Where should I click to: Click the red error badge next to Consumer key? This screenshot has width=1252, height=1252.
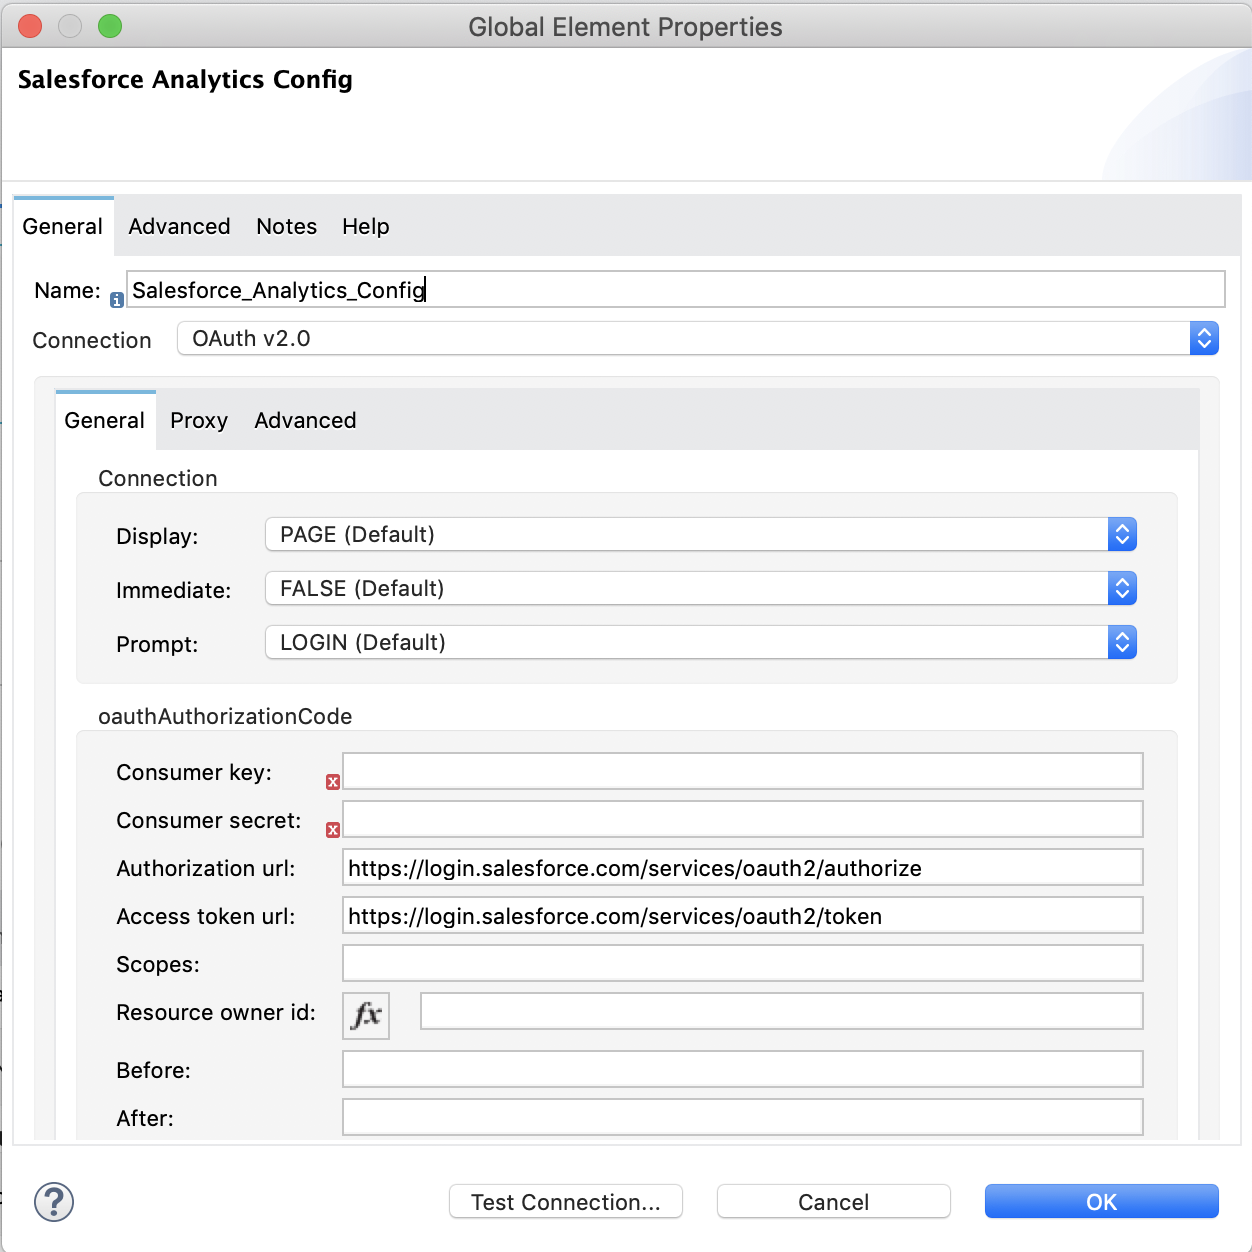tap(332, 782)
